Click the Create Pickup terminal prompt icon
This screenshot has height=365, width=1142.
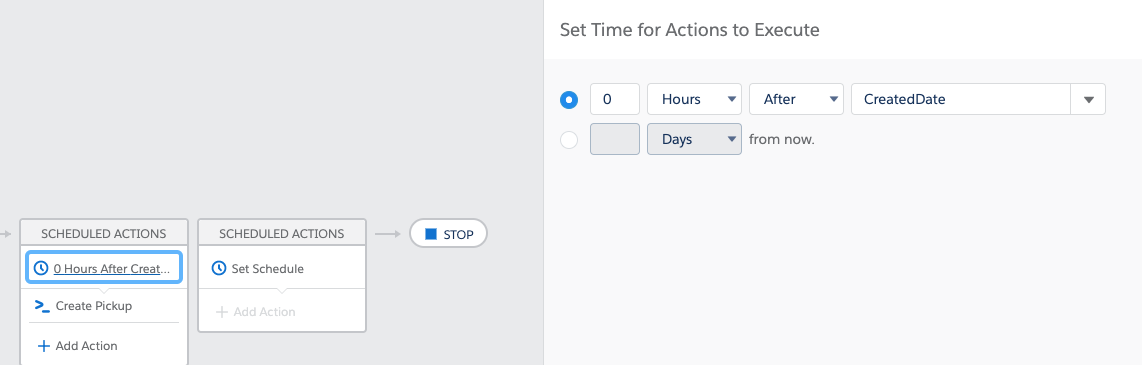click(42, 306)
